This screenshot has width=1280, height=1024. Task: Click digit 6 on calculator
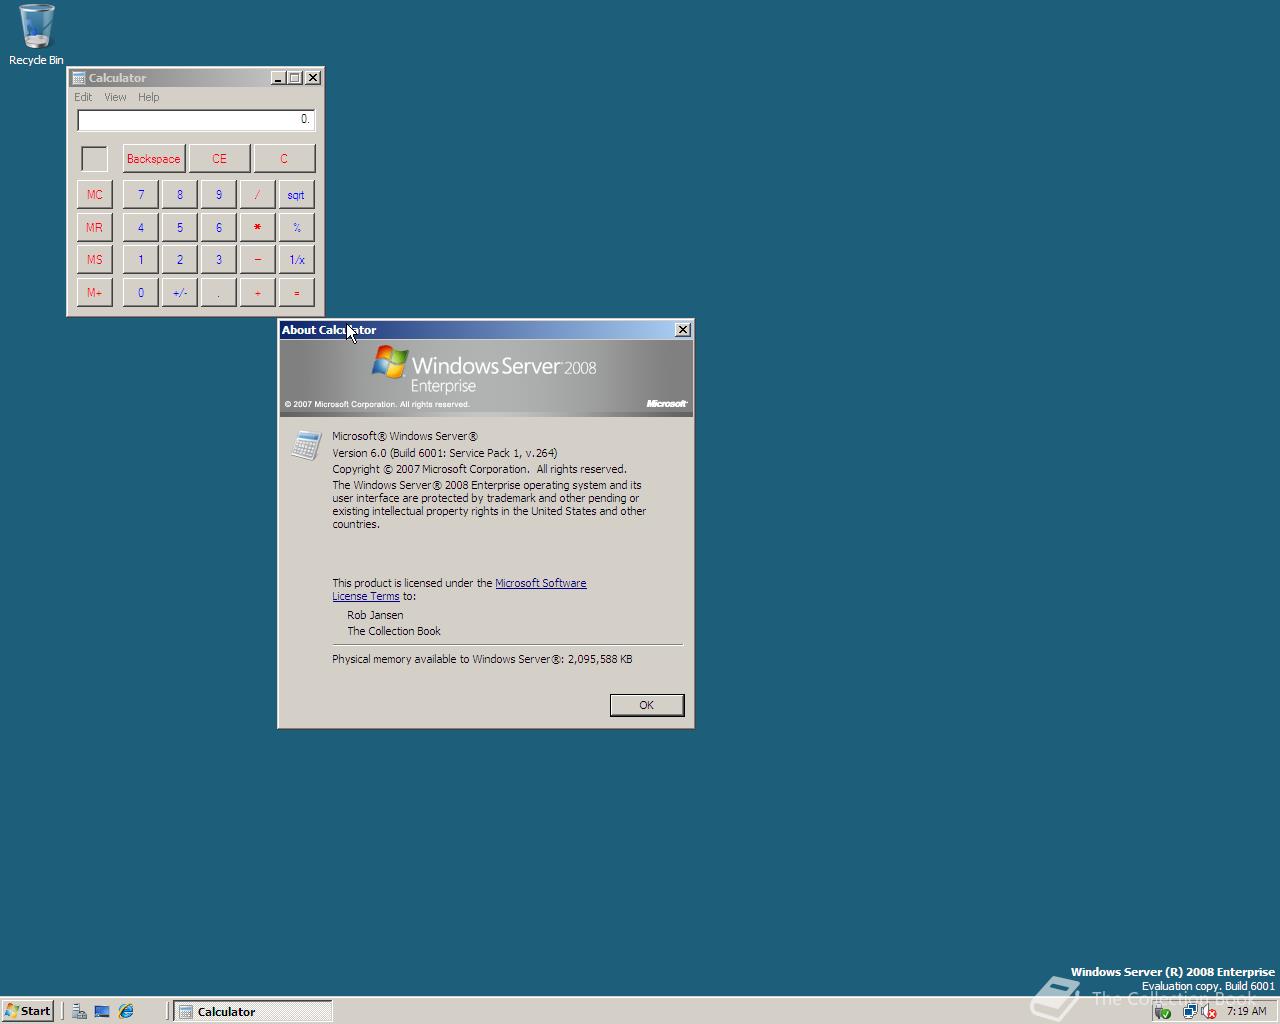pyautogui.click(x=219, y=228)
